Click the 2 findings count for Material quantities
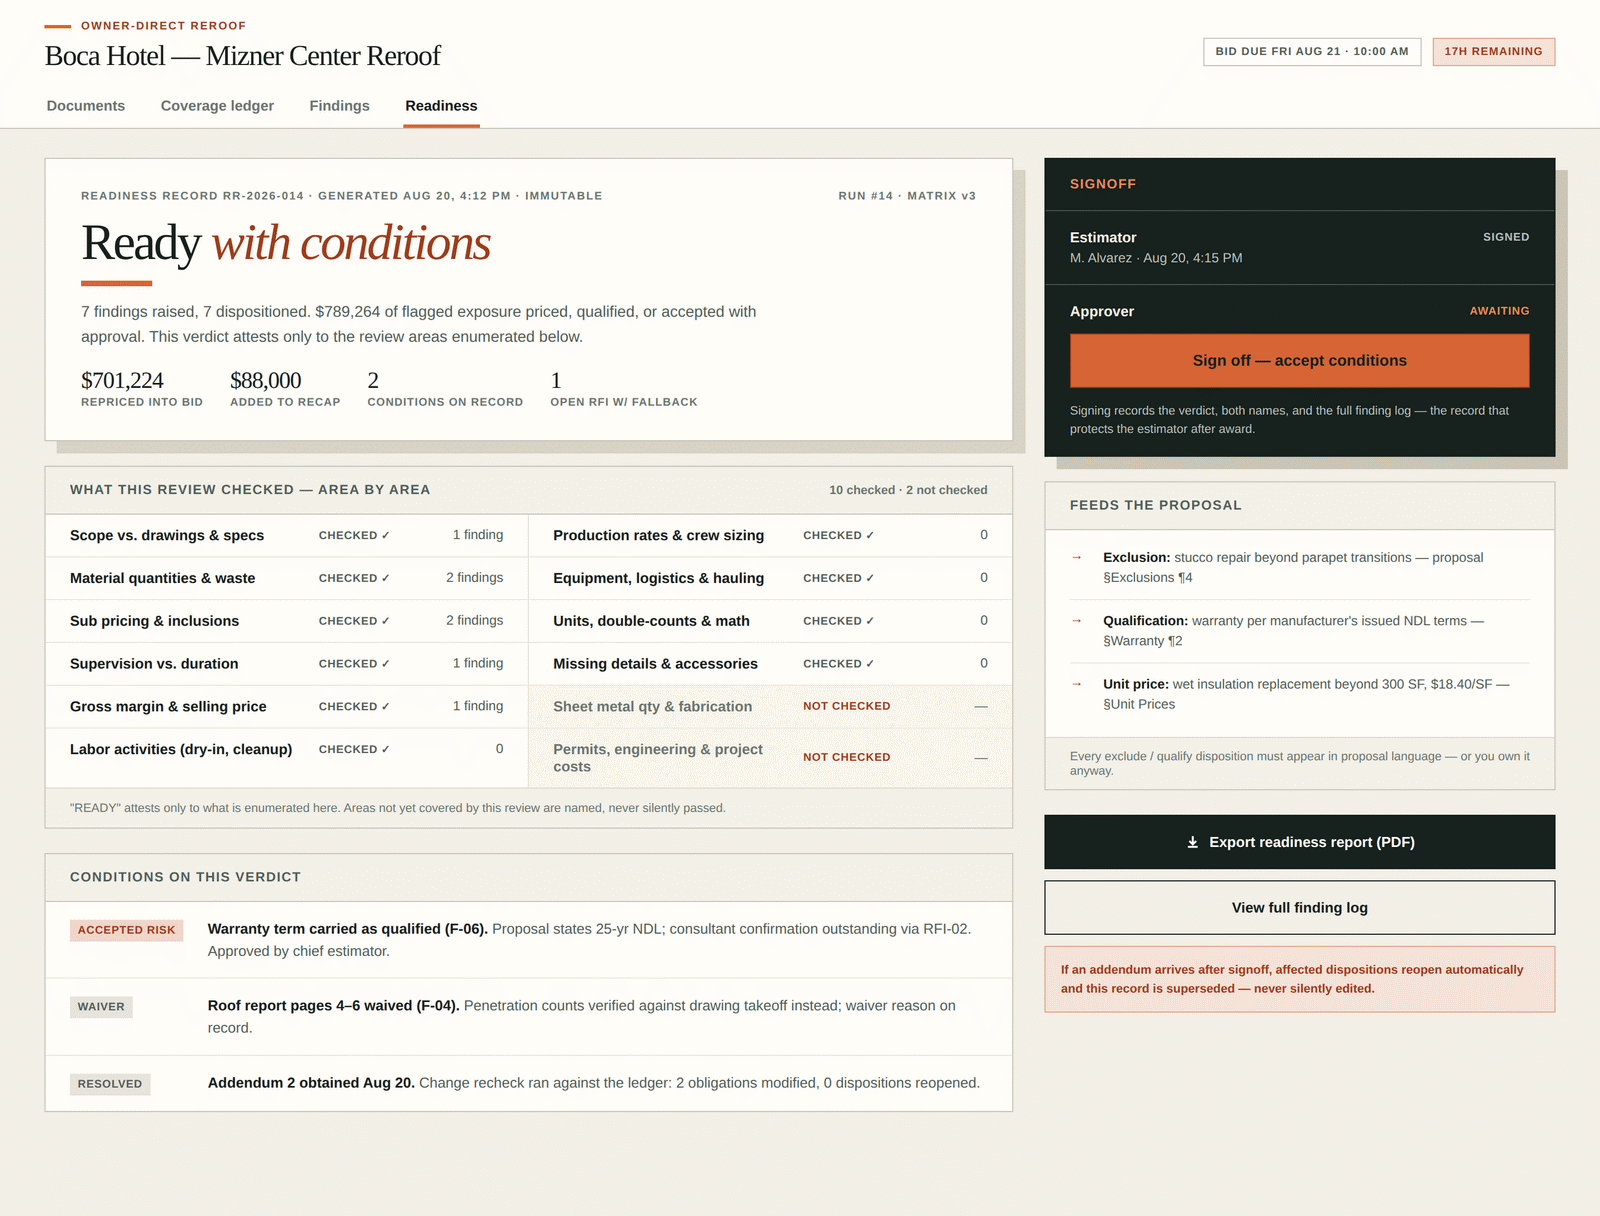 [x=475, y=578]
